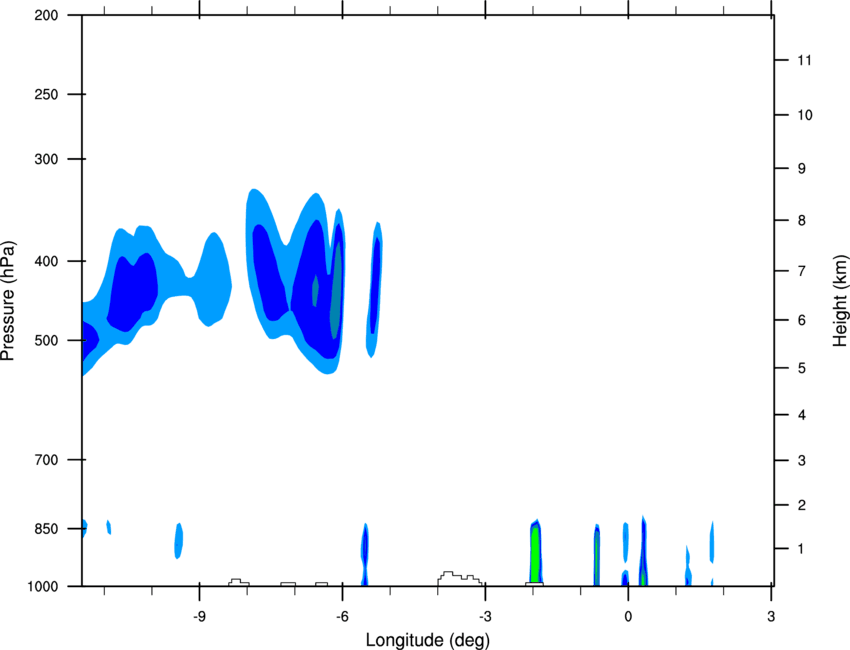850x650 pixels.
Task: Click the -3 longitude tick label
Action: click(485, 617)
